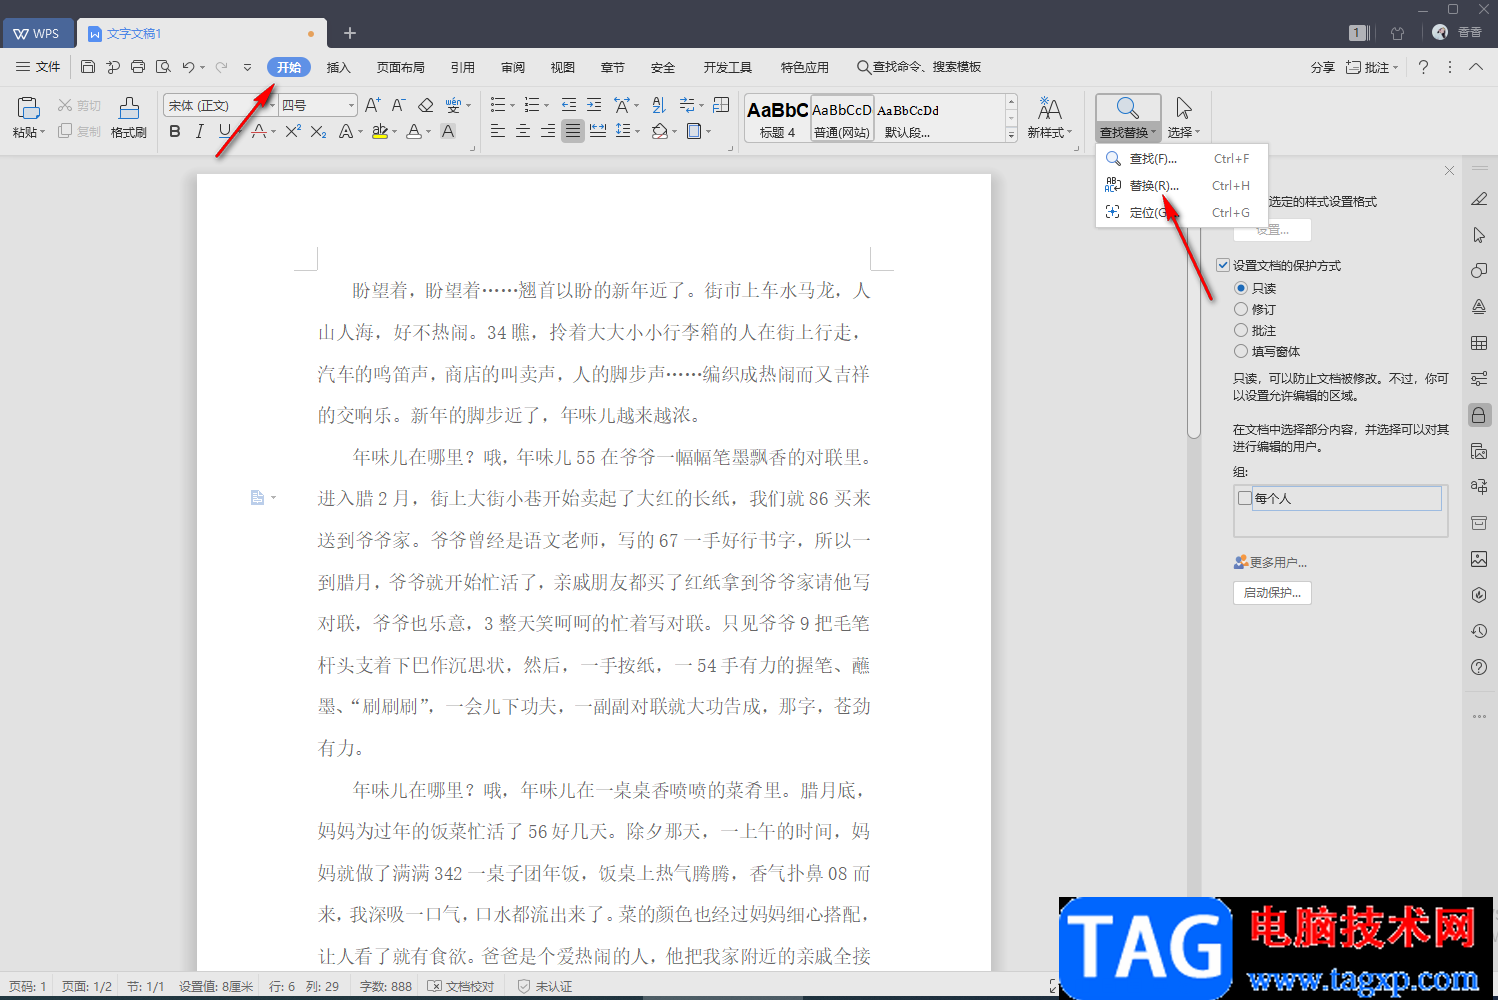
Task: Switch to the Page Layout (页面布局) tab
Action: (x=401, y=67)
